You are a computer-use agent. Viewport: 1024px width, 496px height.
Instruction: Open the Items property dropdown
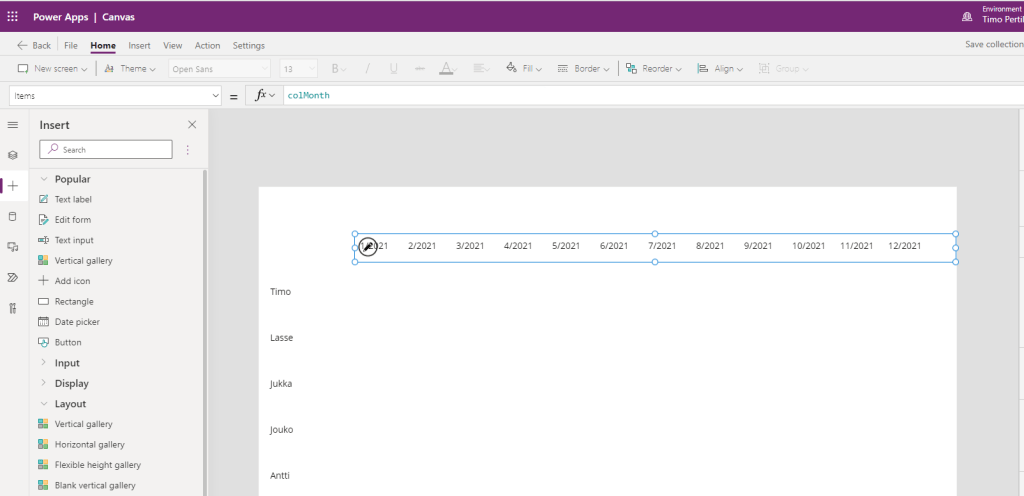pos(115,95)
